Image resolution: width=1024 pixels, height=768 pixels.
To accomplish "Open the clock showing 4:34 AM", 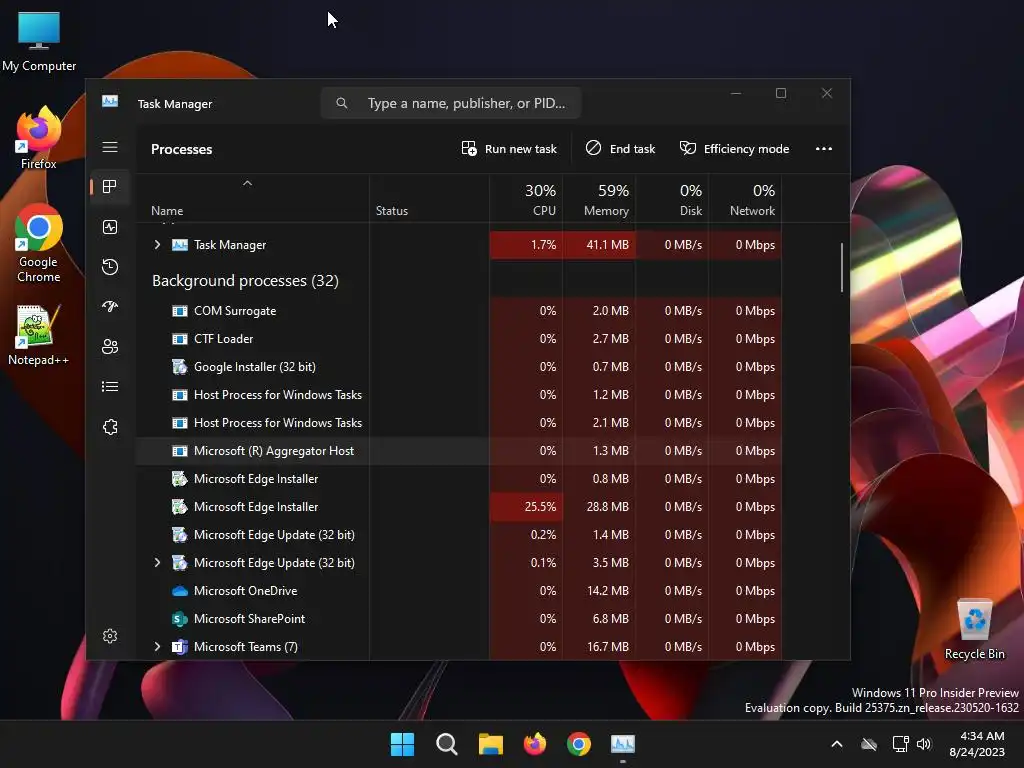I will point(977,744).
